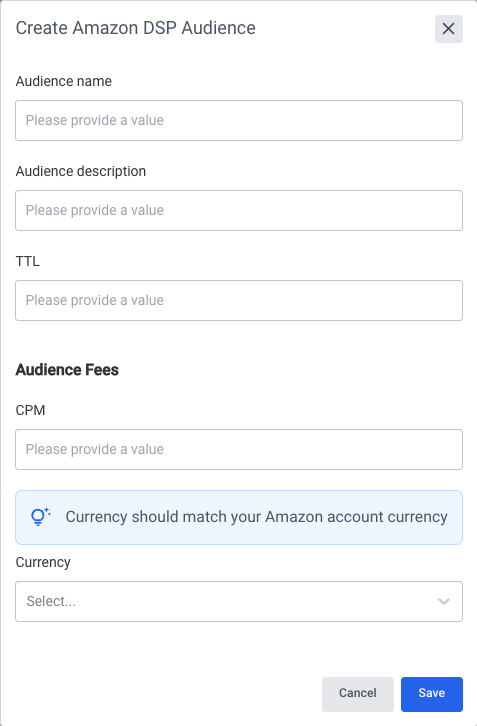The width and height of the screenshot is (477, 726).
Task: Click into the CPM input field
Action: 239,449
